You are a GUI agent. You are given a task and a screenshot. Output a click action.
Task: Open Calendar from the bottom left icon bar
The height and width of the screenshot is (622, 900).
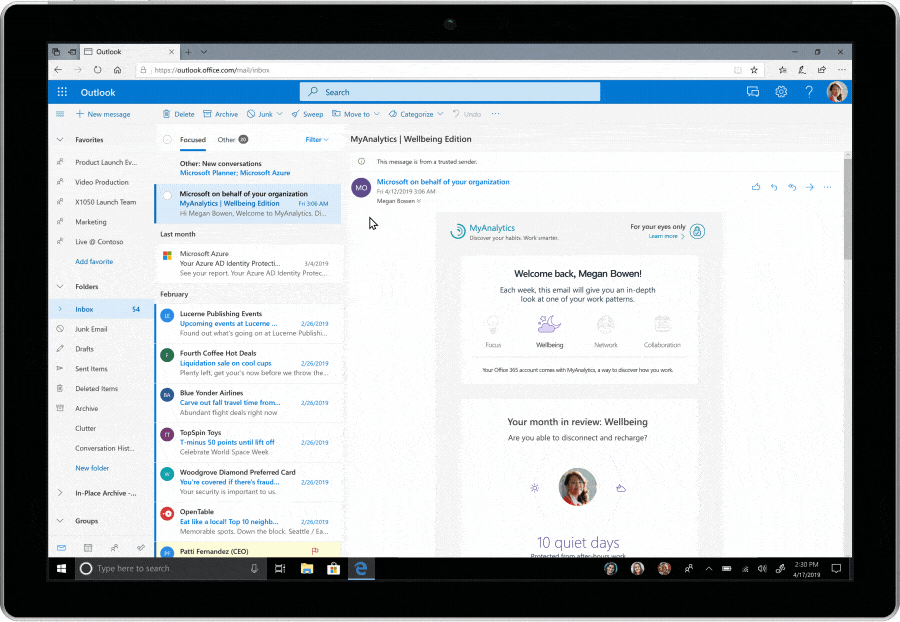coord(87,548)
